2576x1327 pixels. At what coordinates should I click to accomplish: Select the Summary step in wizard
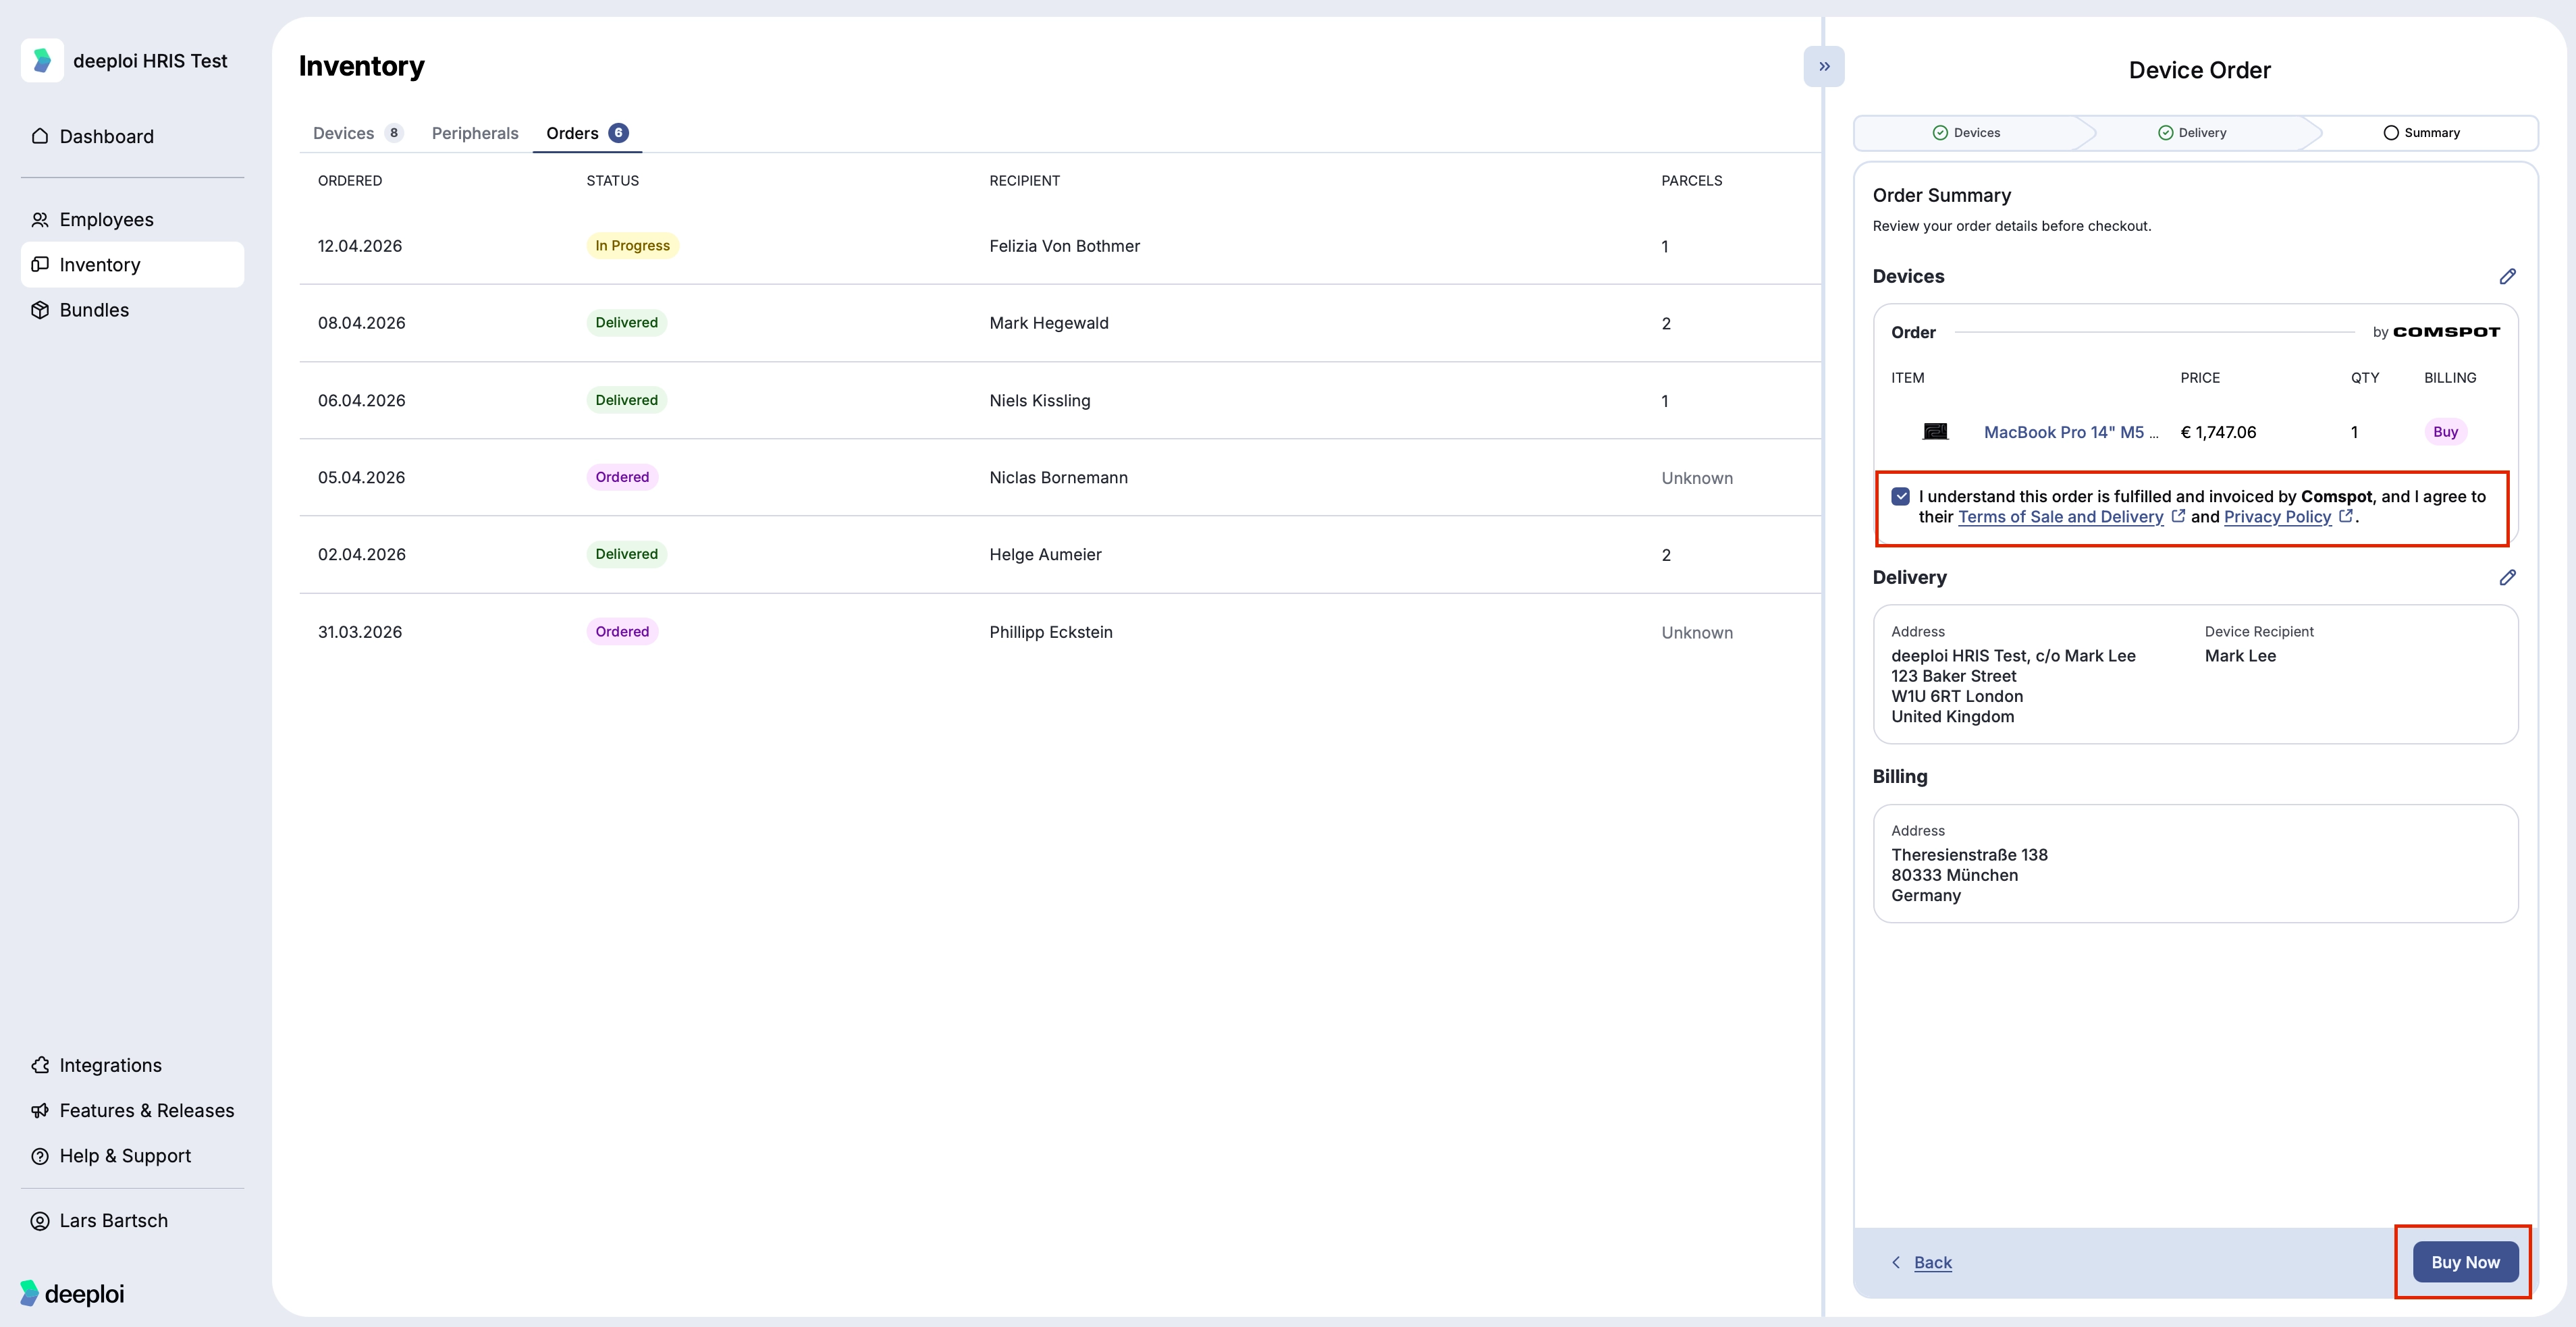coord(2421,132)
